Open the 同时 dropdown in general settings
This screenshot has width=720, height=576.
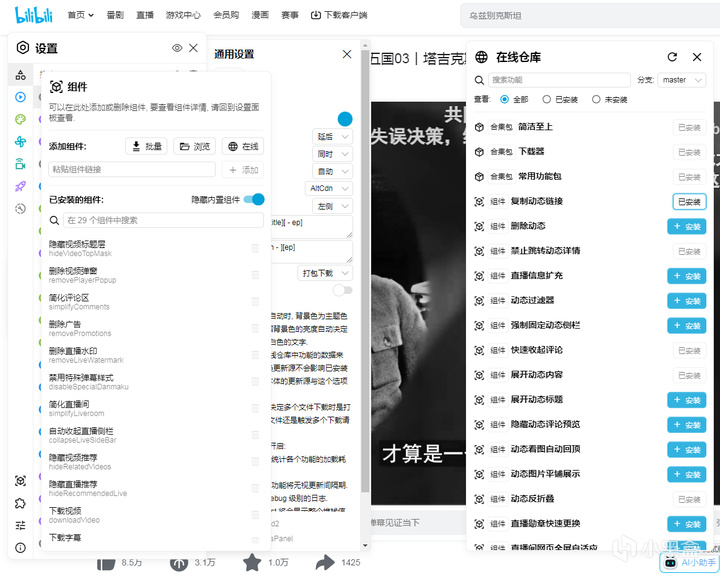pyautogui.click(x=332, y=154)
